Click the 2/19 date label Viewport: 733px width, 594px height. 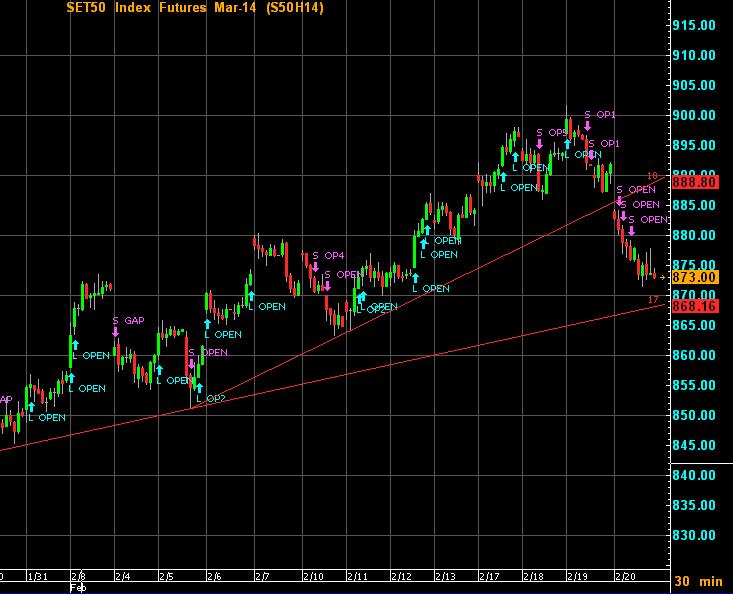(577, 576)
